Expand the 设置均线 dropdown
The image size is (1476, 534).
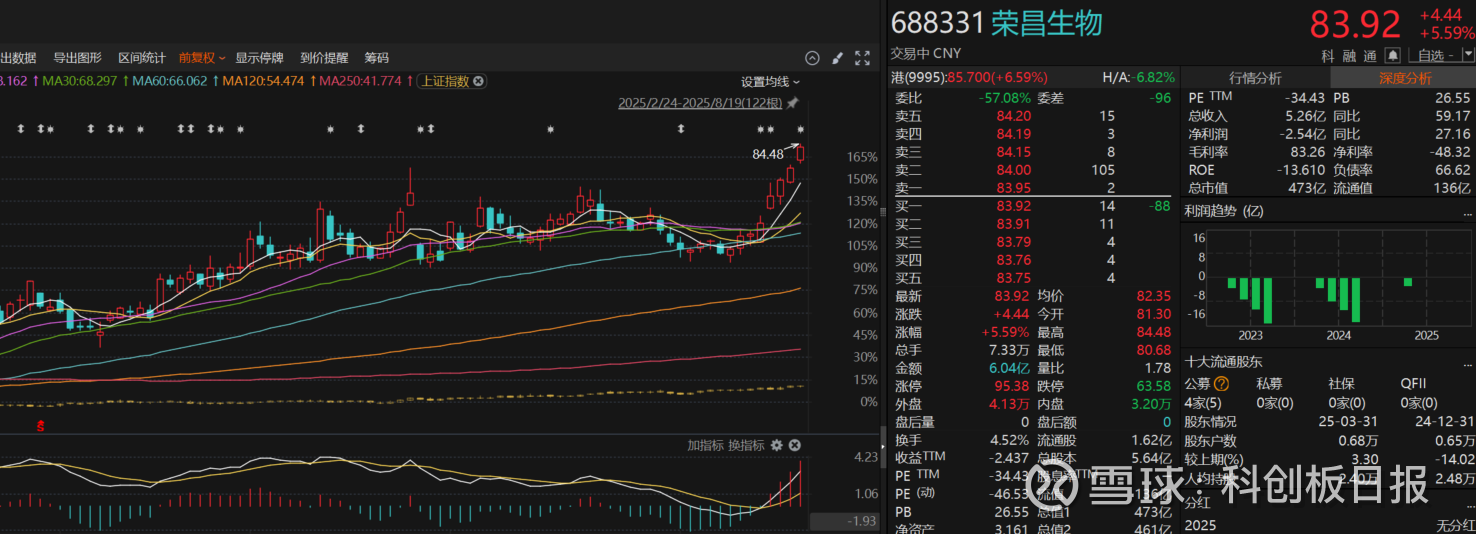770,82
